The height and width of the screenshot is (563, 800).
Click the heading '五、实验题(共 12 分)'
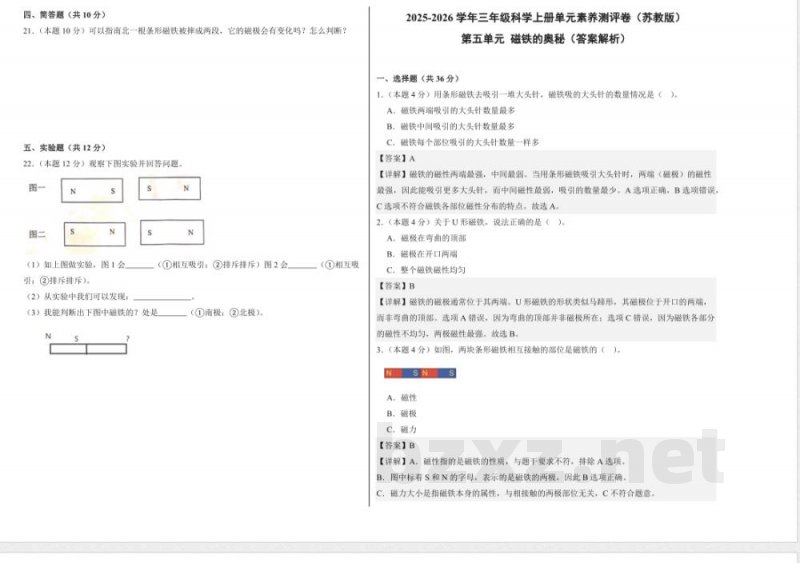click(65, 148)
